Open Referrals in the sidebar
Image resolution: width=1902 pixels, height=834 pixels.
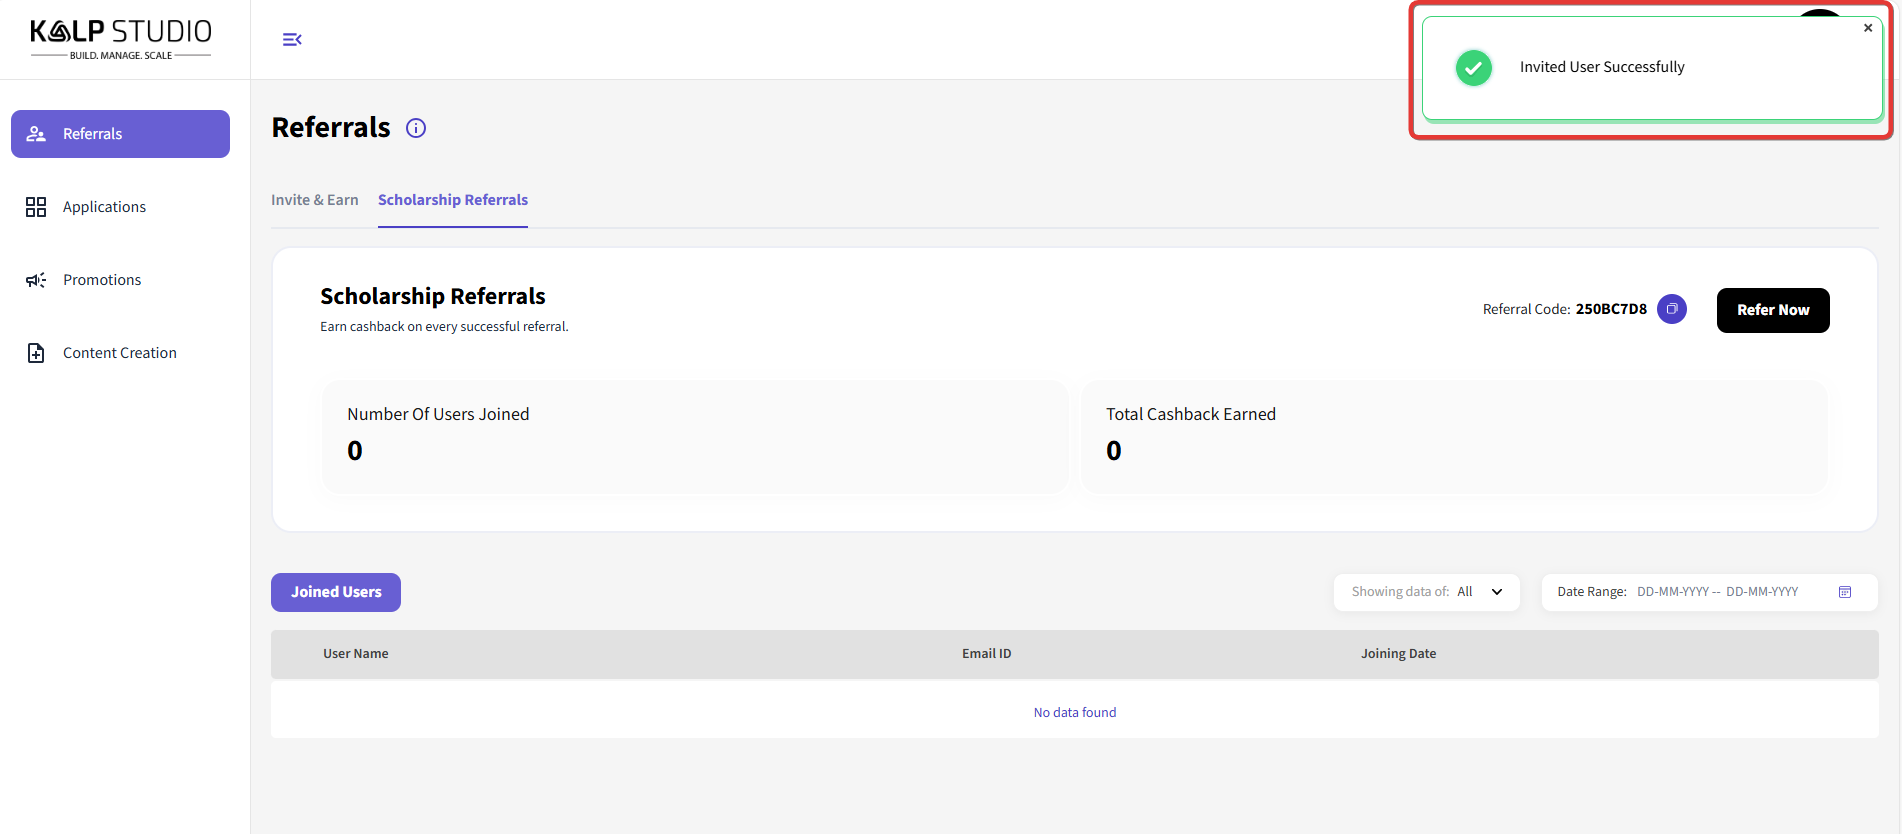click(x=120, y=134)
